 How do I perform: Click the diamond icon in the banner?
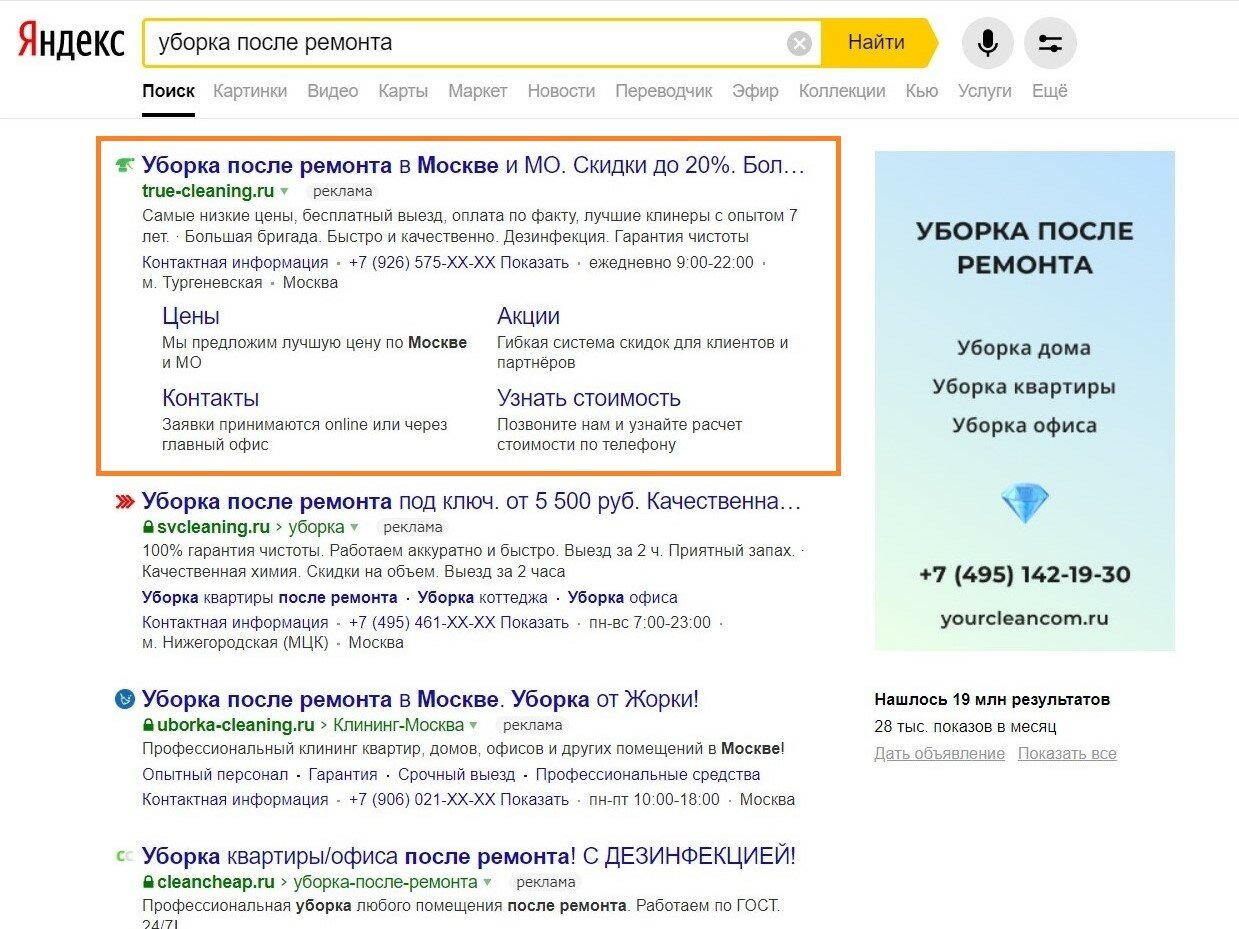[x=1025, y=504]
